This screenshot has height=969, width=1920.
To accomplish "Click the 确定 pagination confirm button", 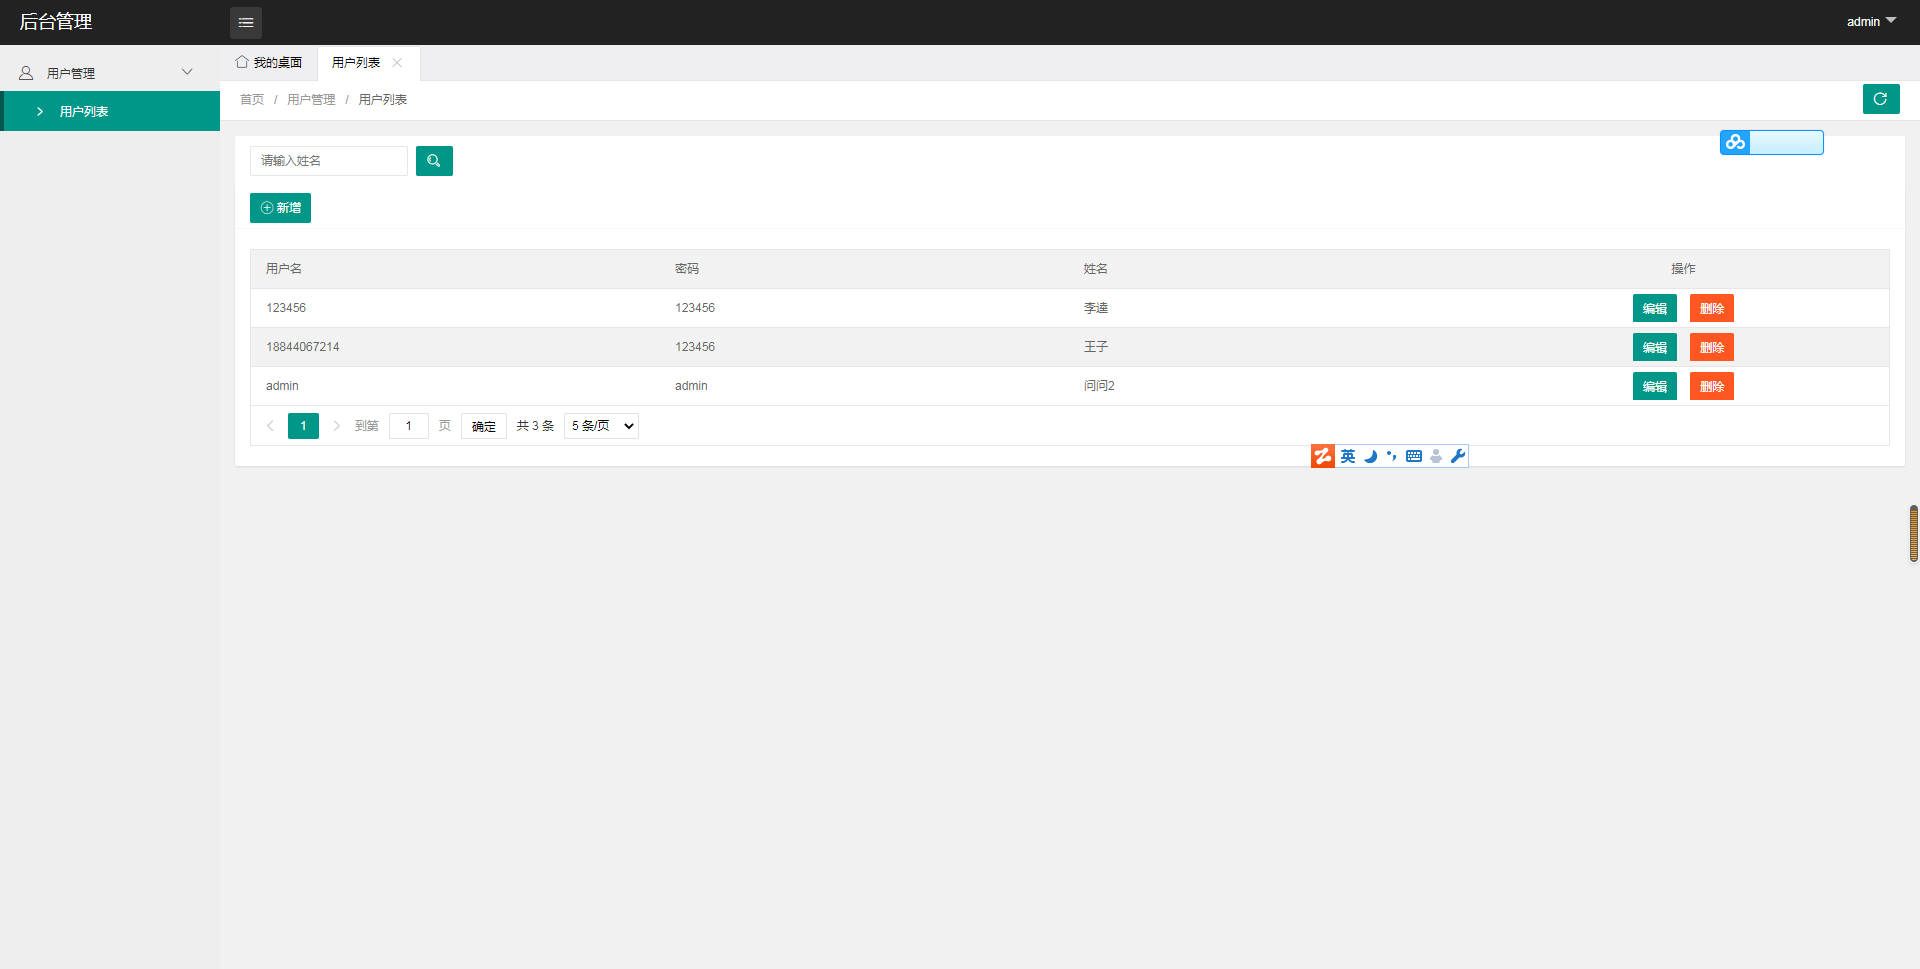I will coord(484,426).
